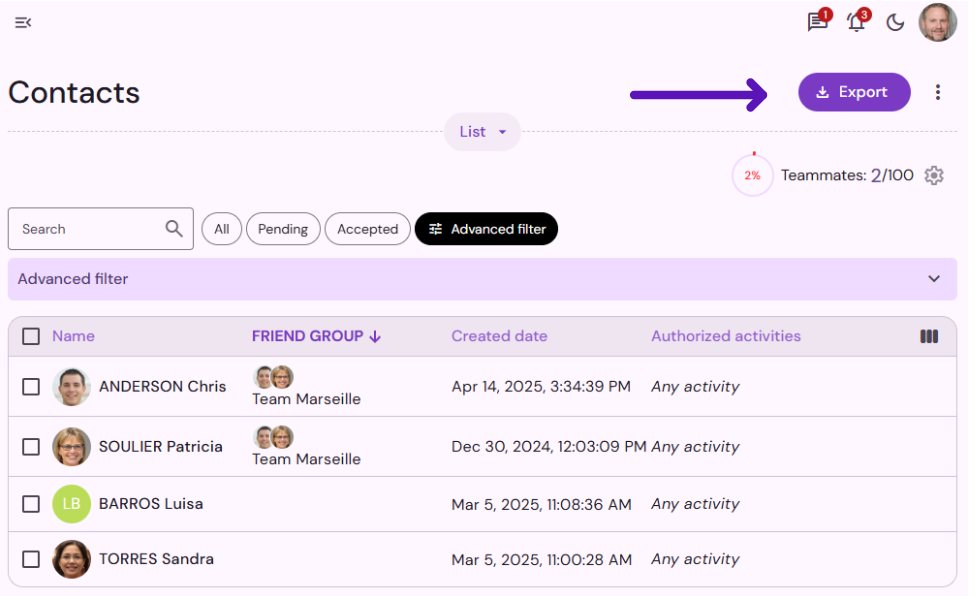
Task: Click SOULIER Patricia profile photo
Action: pyautogui.click(x=72, y=447)
